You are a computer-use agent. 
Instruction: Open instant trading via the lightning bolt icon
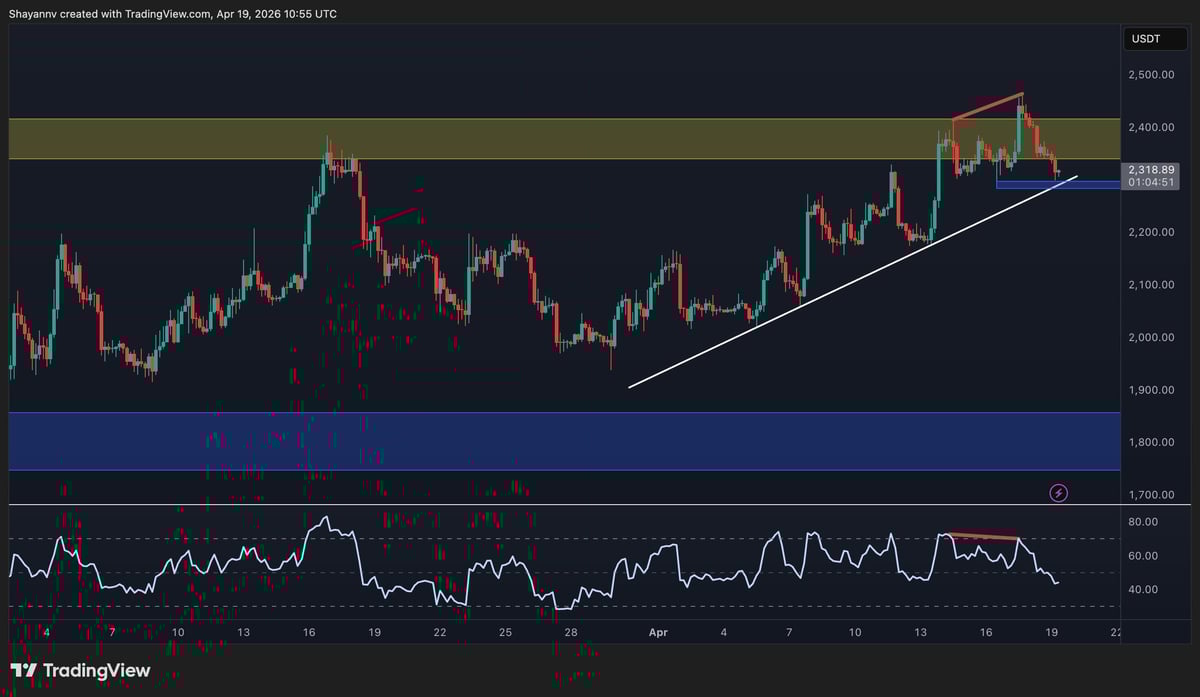[x=1057, y=492]
